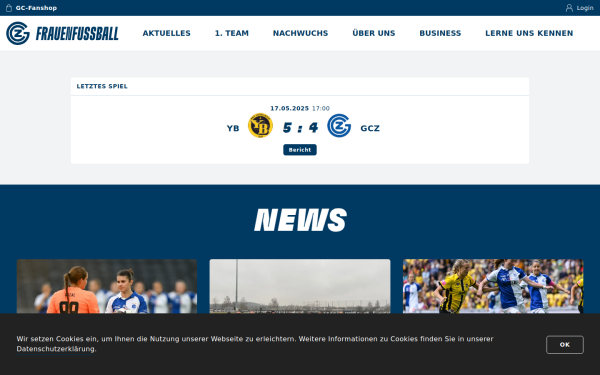Click the GCZ team abbreviation text
This screenshot has height=375, width=600.
click(370, 128)
